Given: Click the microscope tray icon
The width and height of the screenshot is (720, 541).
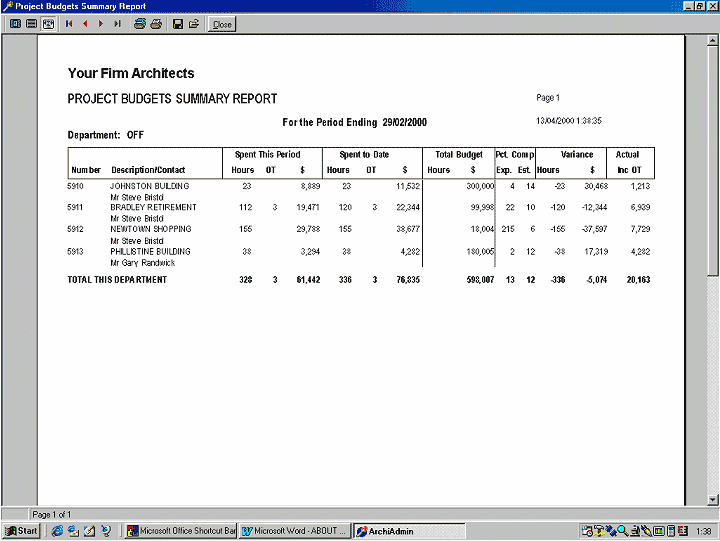Looking at the screenshot, I should (635, 531).
